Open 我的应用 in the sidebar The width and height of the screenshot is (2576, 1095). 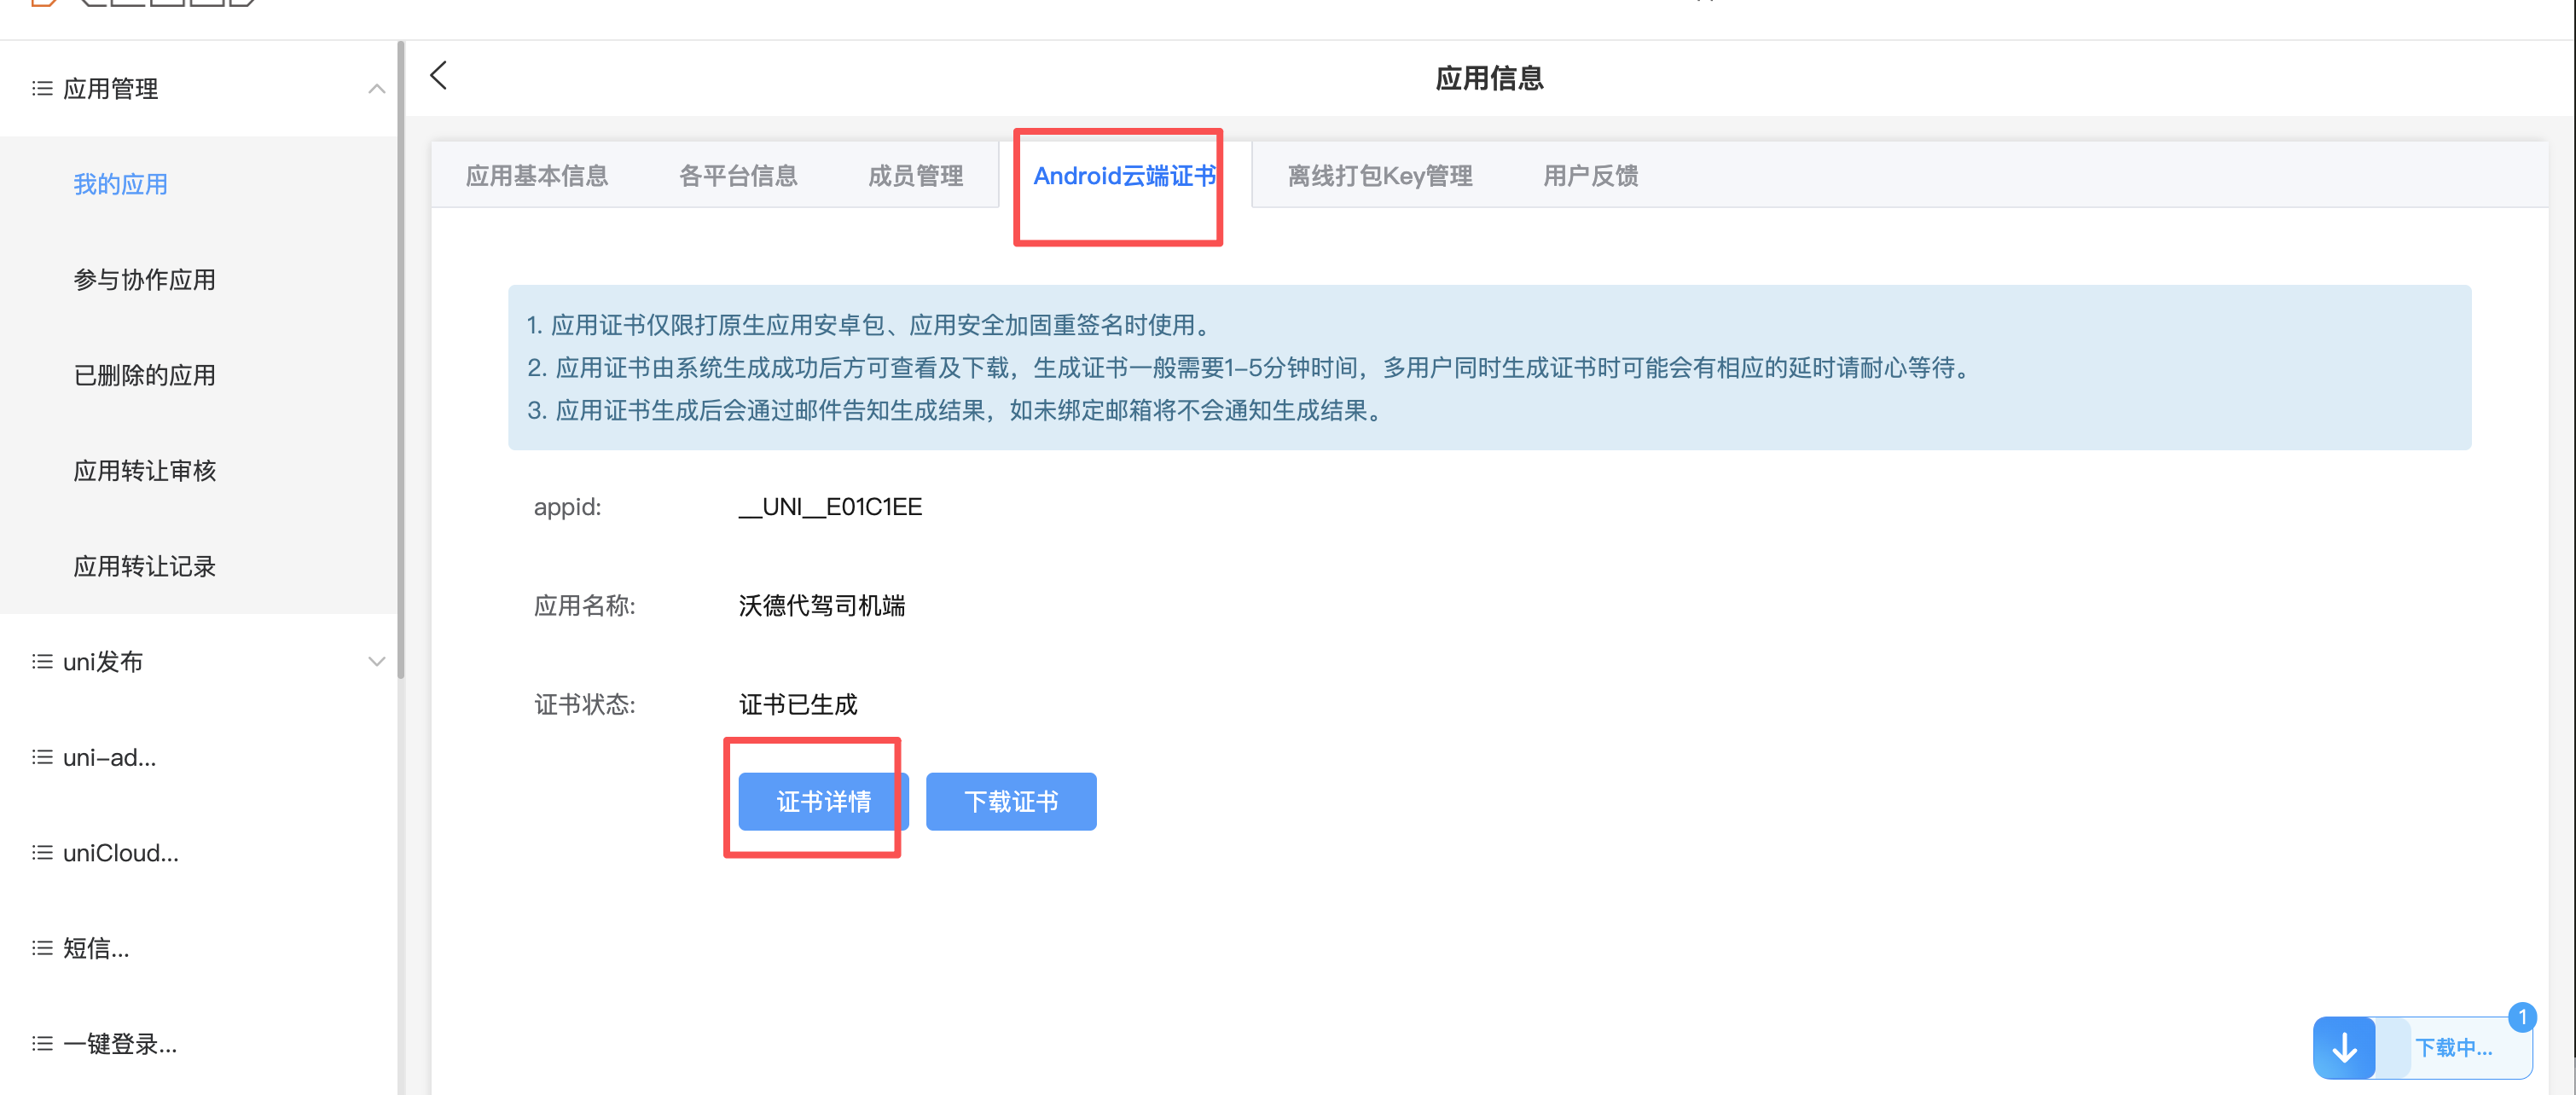coord(120,185)
